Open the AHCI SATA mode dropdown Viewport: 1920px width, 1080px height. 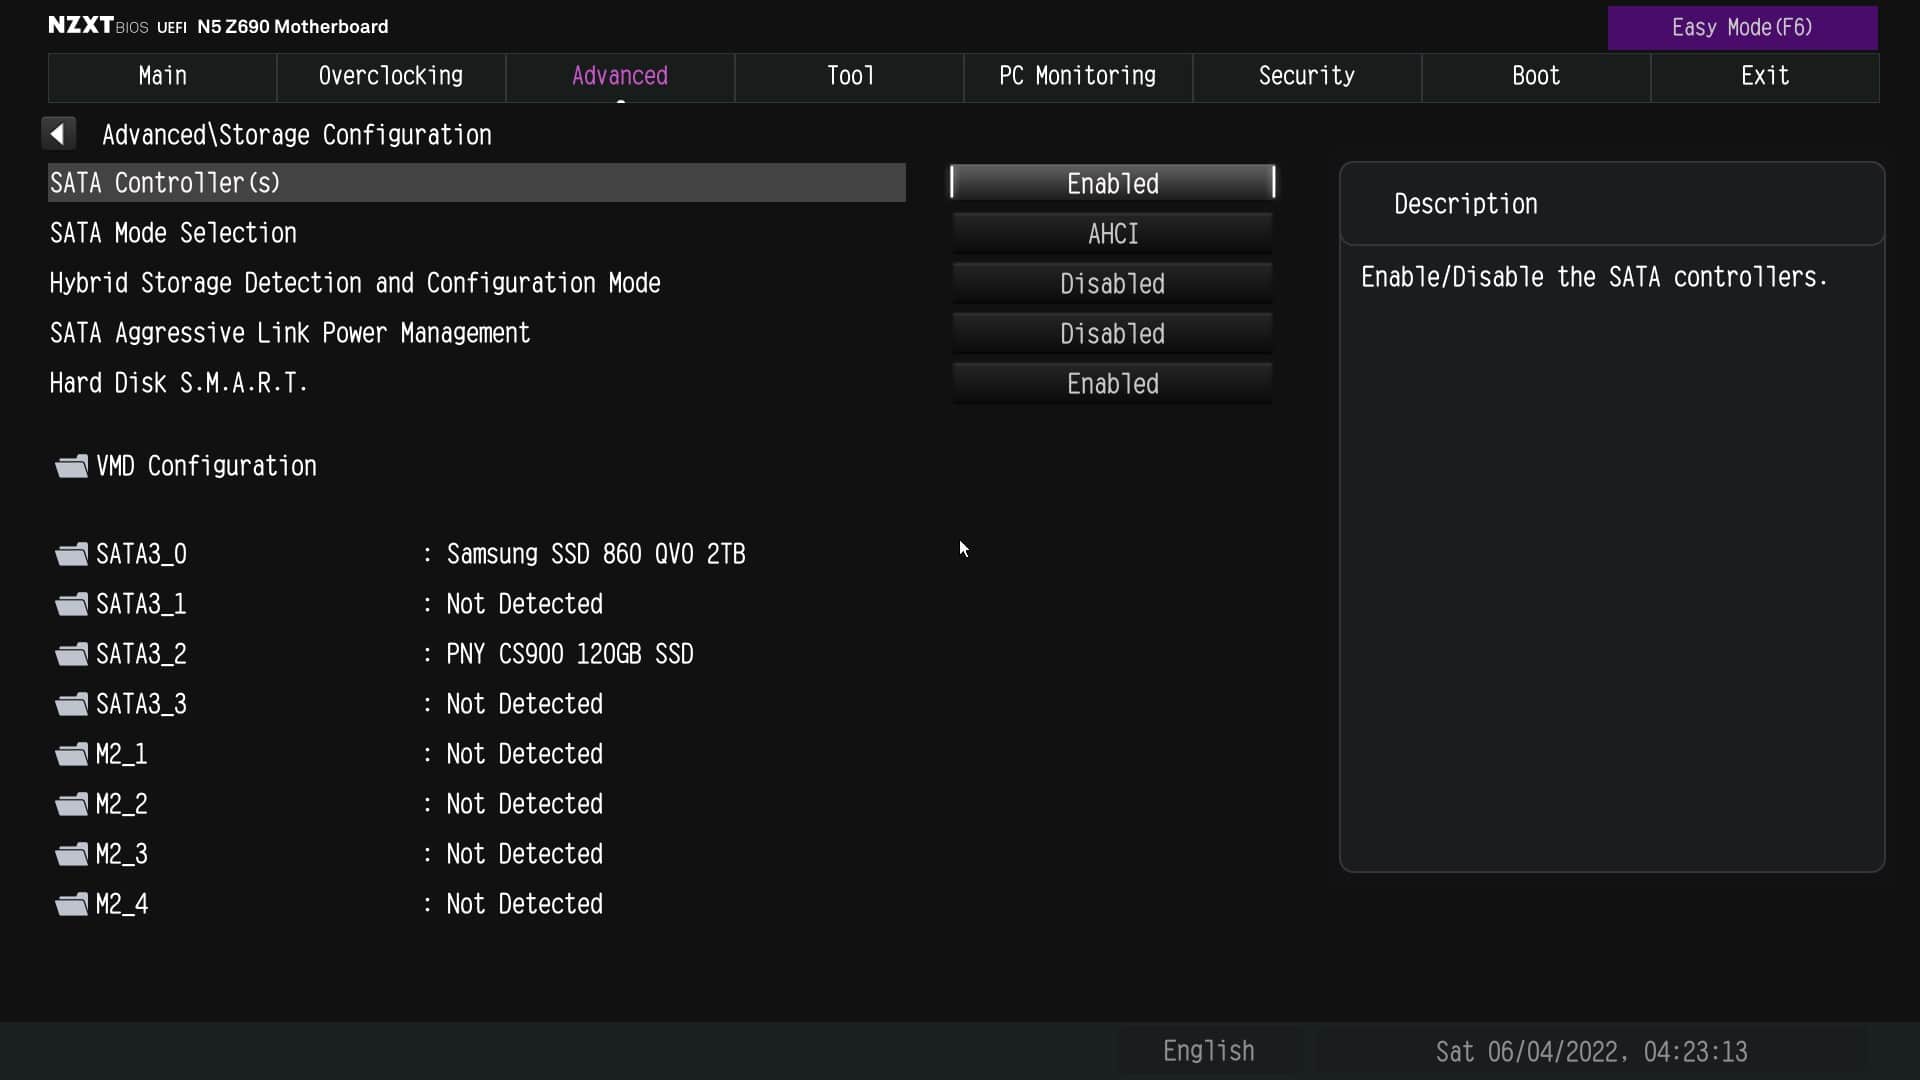click(1112, 233)
